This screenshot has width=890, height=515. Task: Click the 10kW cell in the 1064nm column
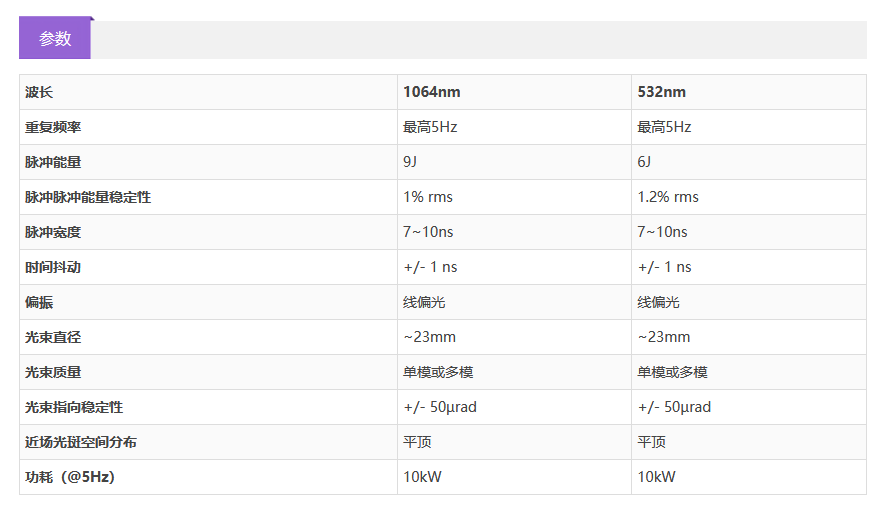click(x=422, y=477)
